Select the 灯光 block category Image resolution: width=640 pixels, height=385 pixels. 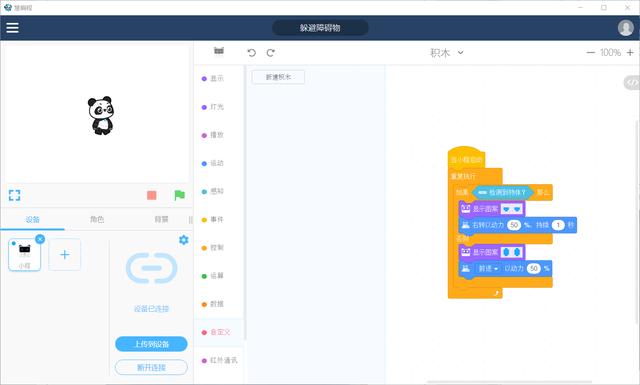(x=213, y=107)
